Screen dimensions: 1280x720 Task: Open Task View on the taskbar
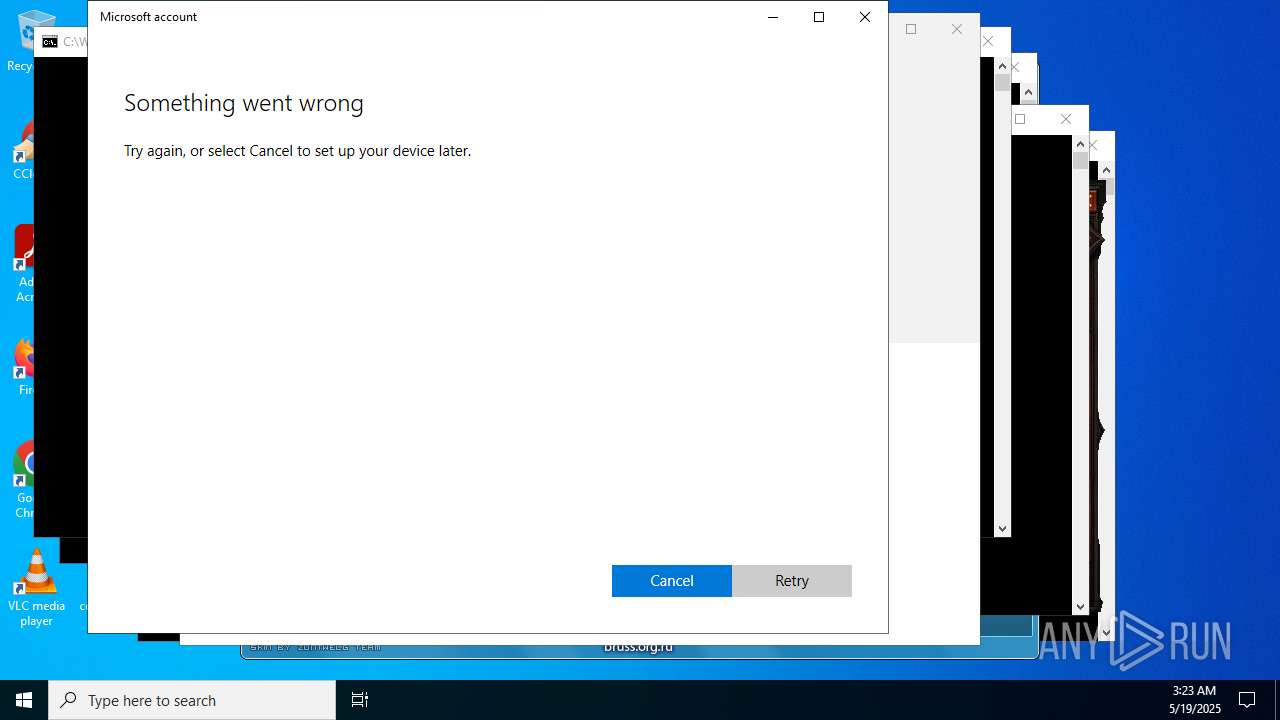pos(360,700)
